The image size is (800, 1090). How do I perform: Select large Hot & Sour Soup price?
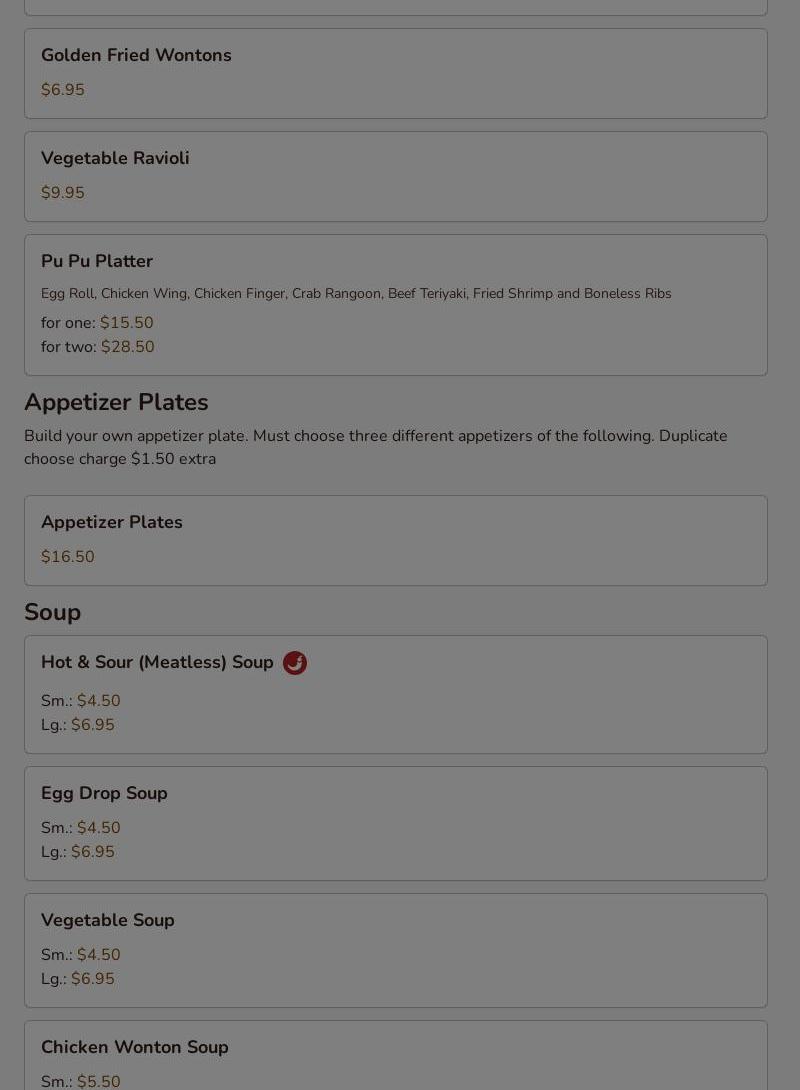(x=92, y=725)
